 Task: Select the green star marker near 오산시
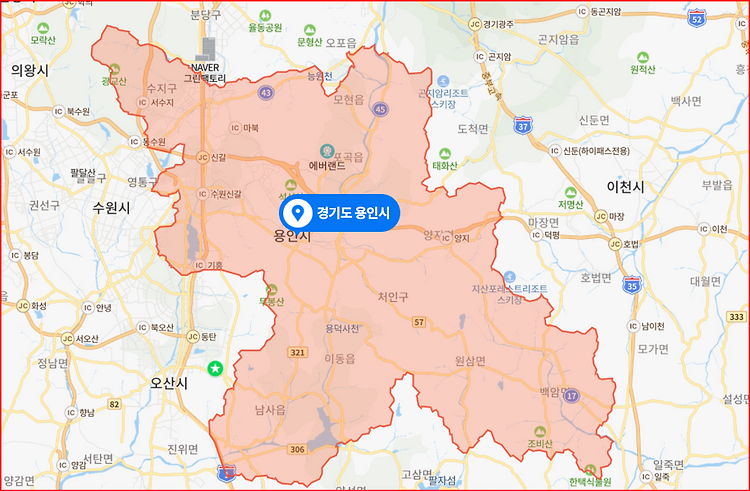click(215, 368)
